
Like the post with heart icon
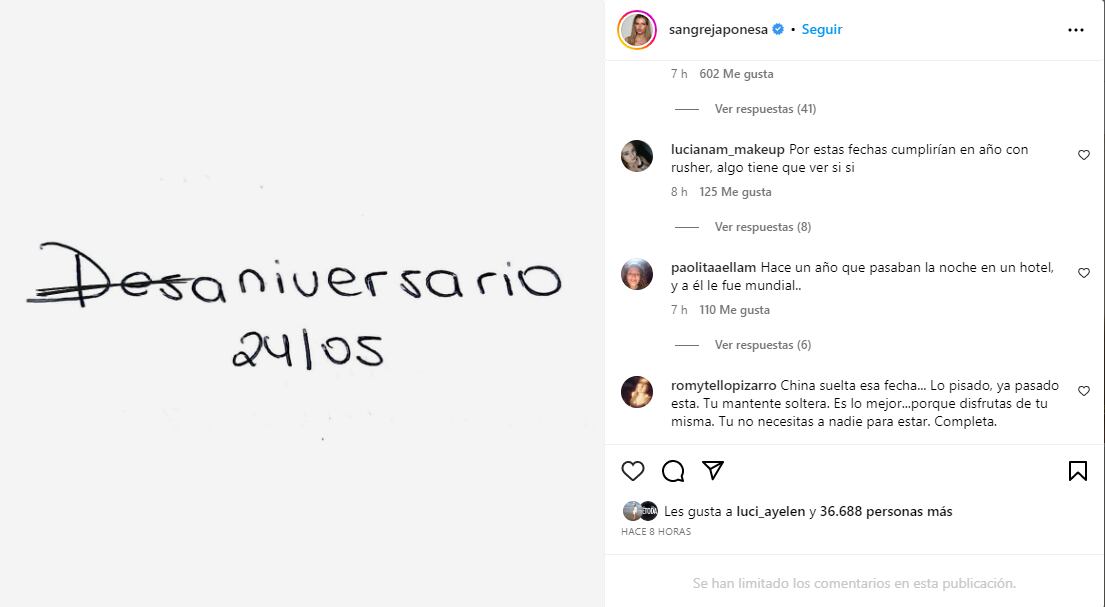coord(633,471)
